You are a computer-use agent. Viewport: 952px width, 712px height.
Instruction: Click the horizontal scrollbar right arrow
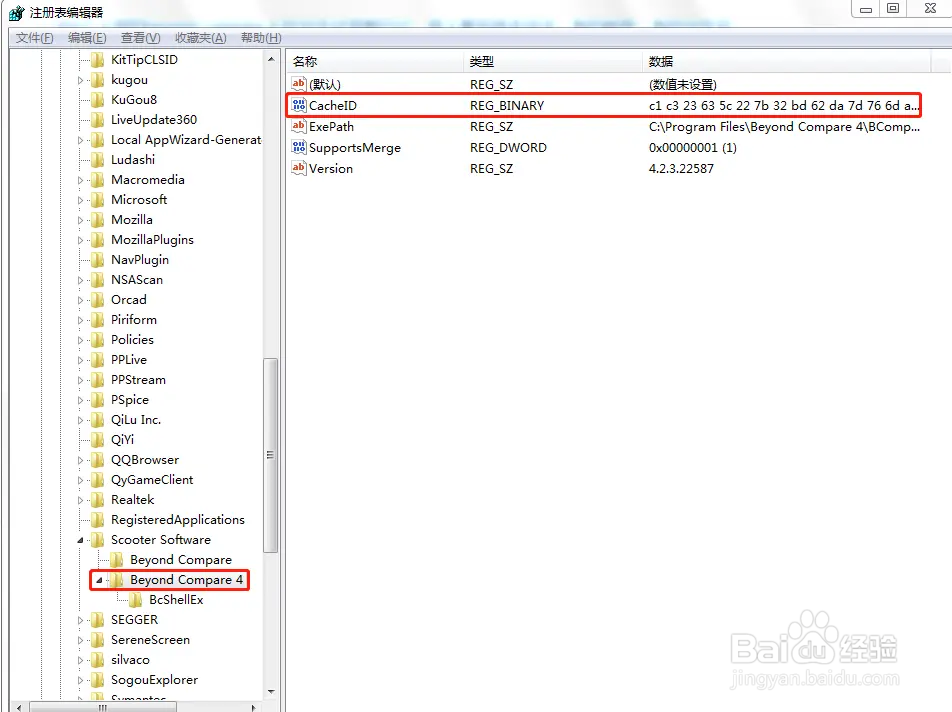click(254, 707)
